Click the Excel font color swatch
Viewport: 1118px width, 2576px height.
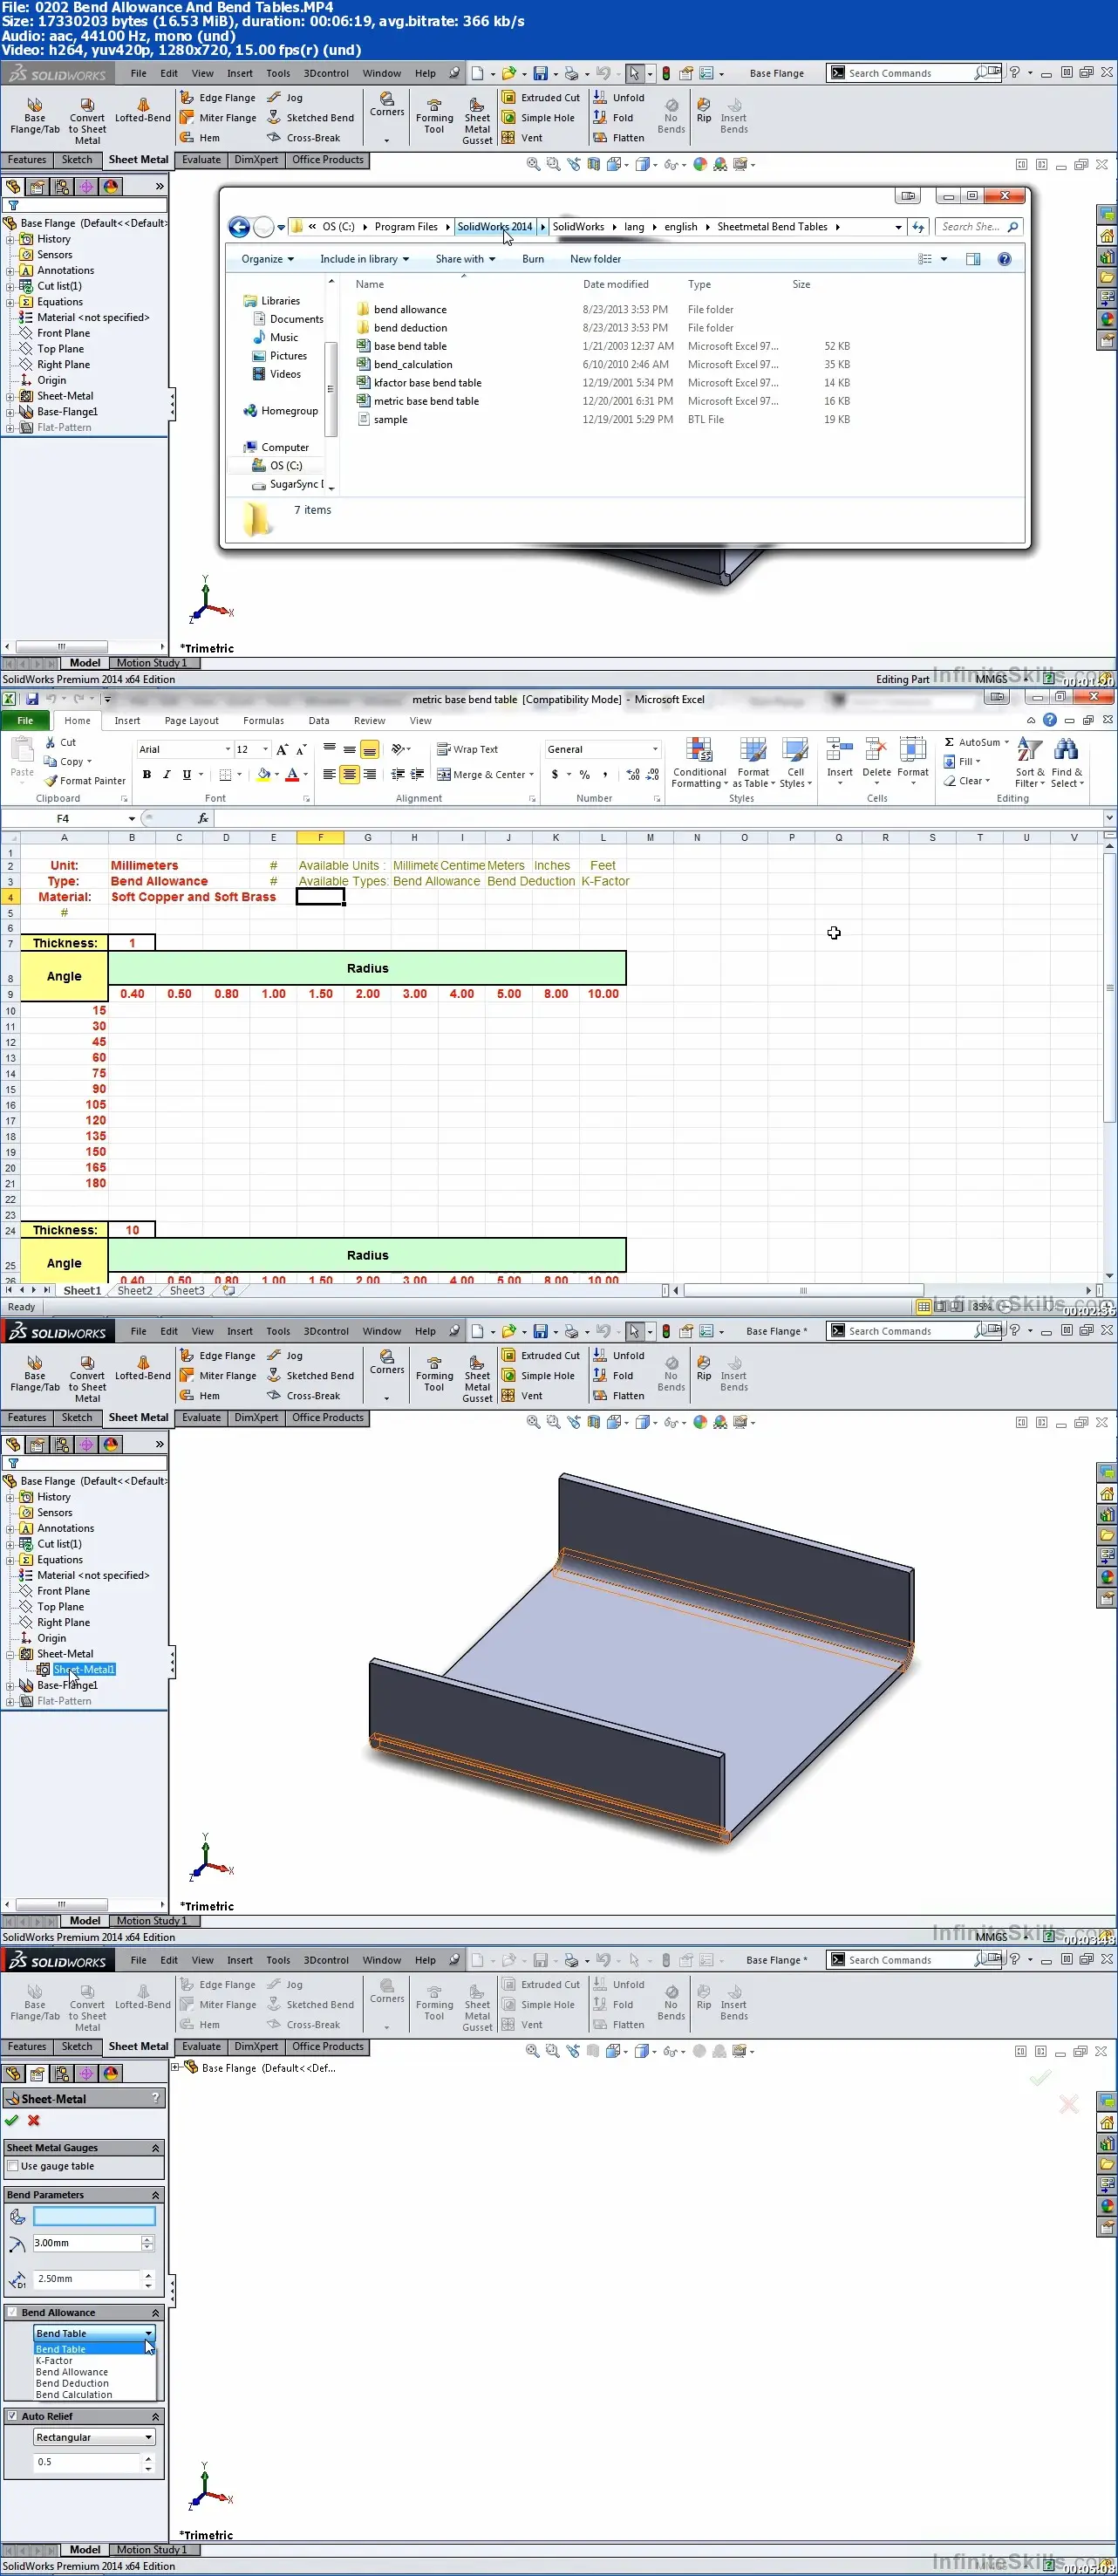coord(292,774)
